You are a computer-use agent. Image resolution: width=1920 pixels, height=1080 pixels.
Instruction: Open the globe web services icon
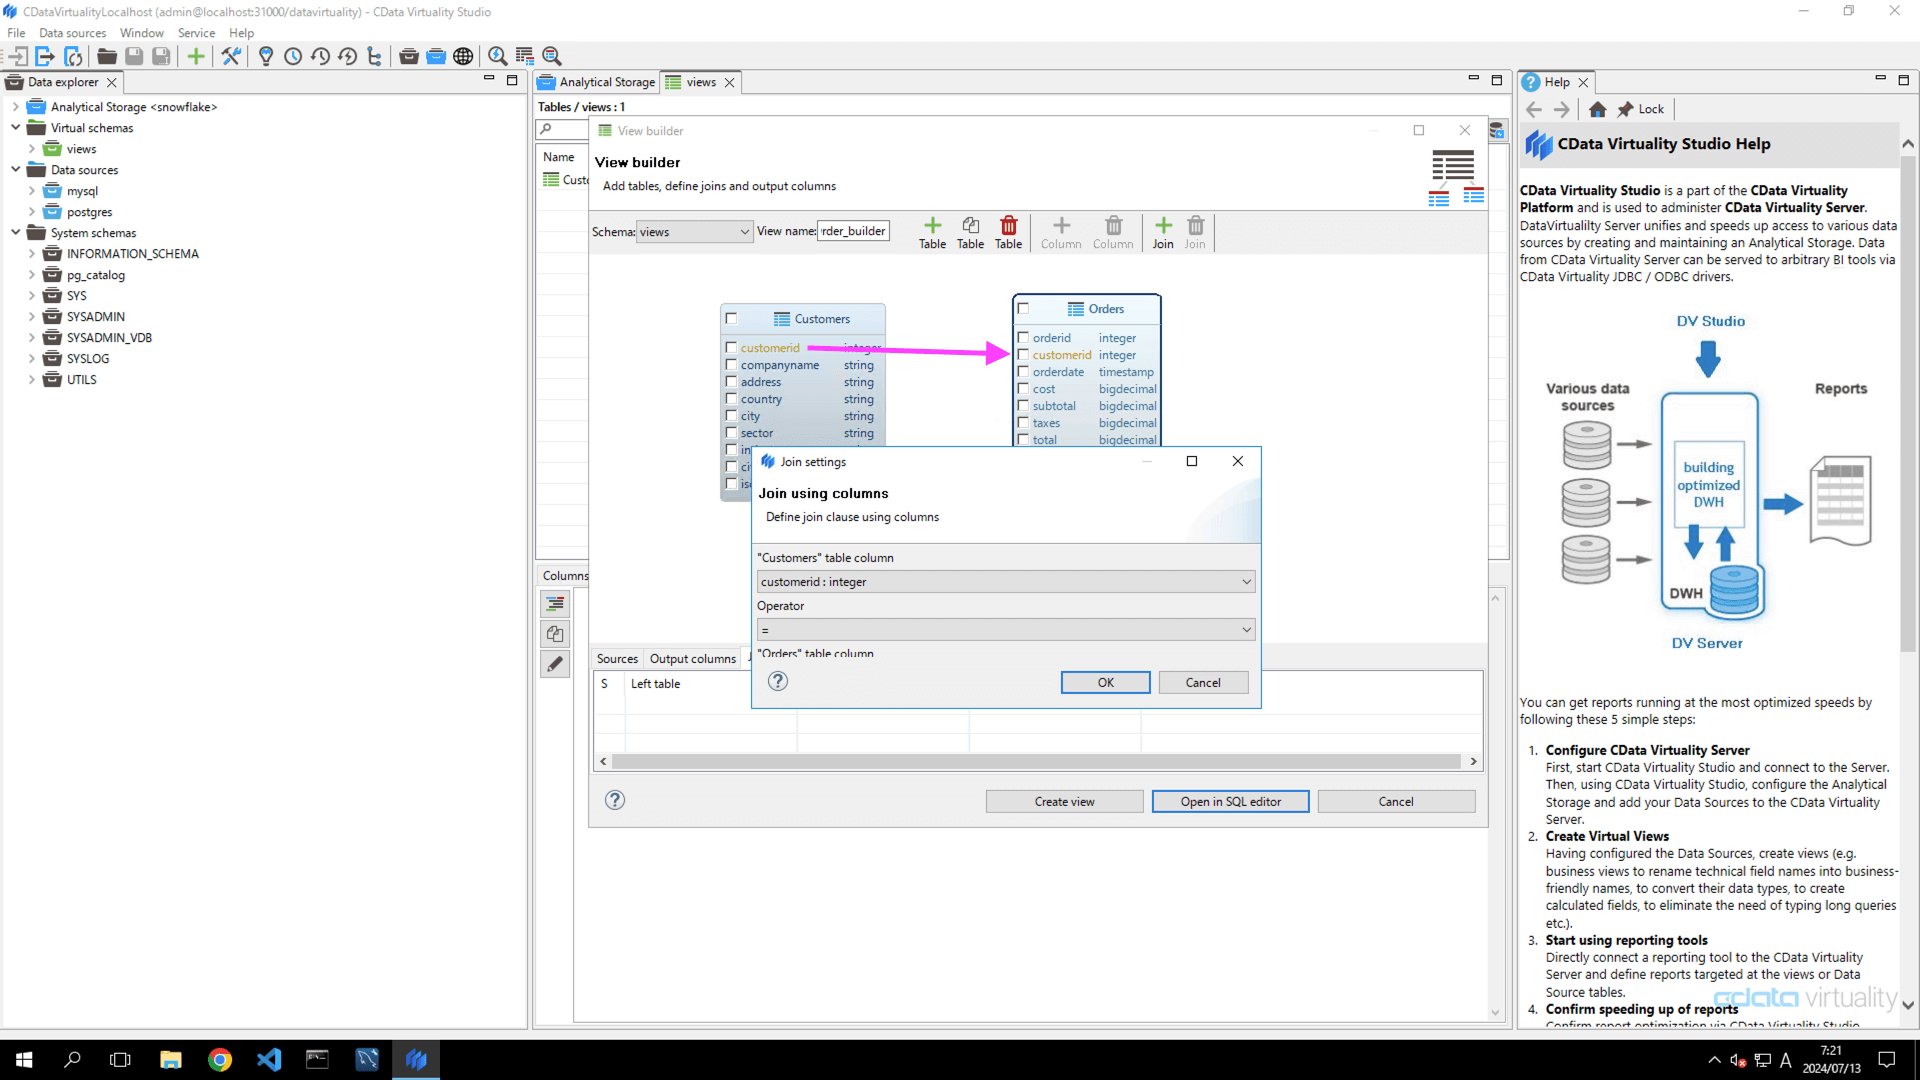pos(463,56)
